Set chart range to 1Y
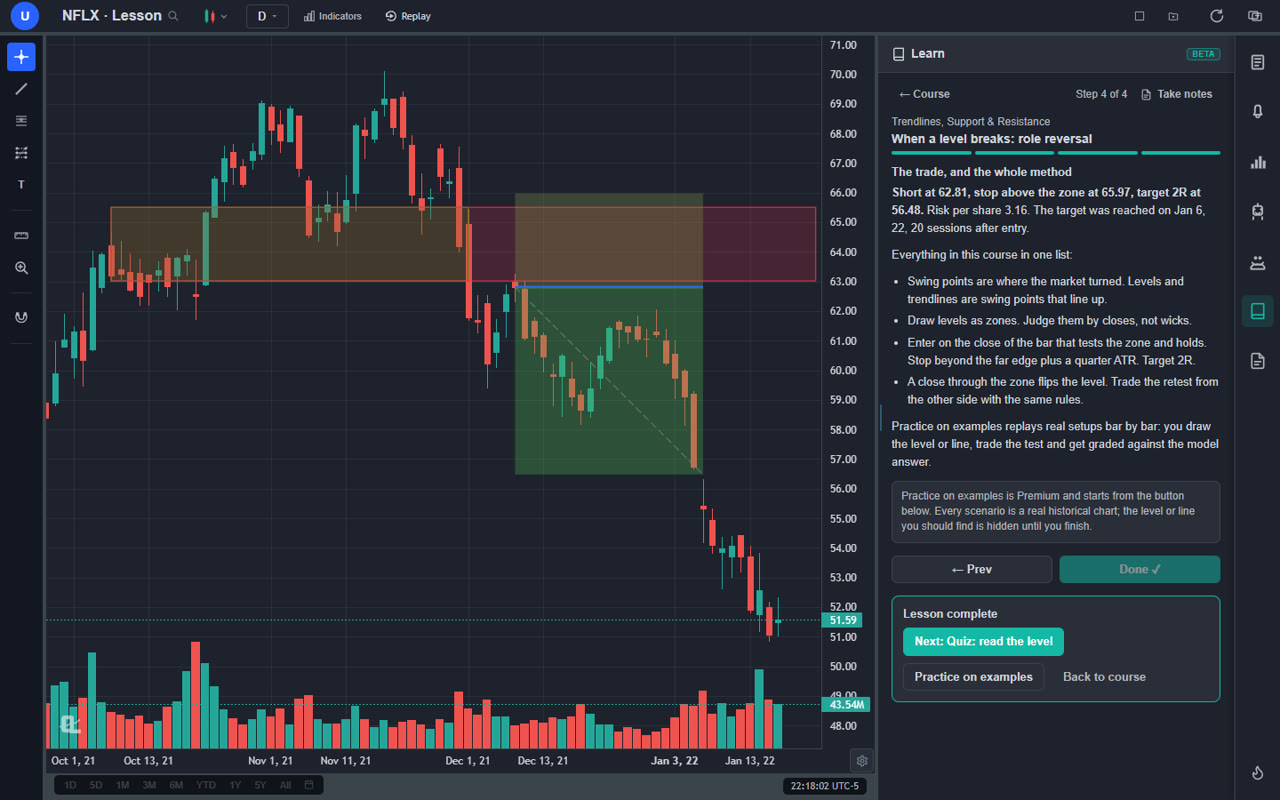The image size is (1280, 800). click(235, 785)
